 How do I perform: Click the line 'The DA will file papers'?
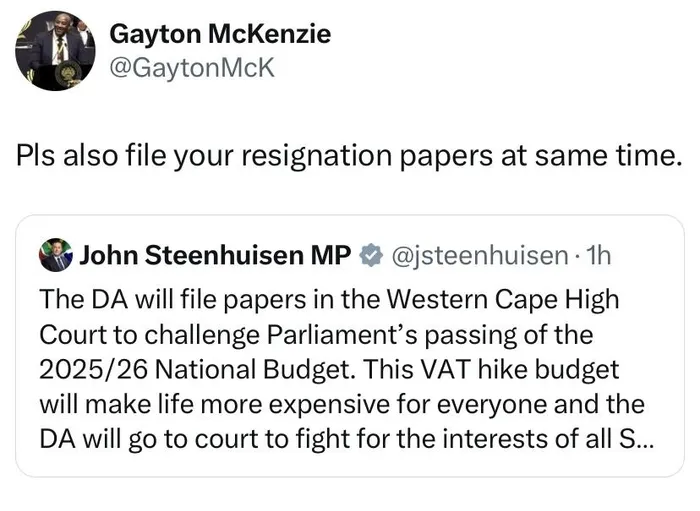(329, 299)
